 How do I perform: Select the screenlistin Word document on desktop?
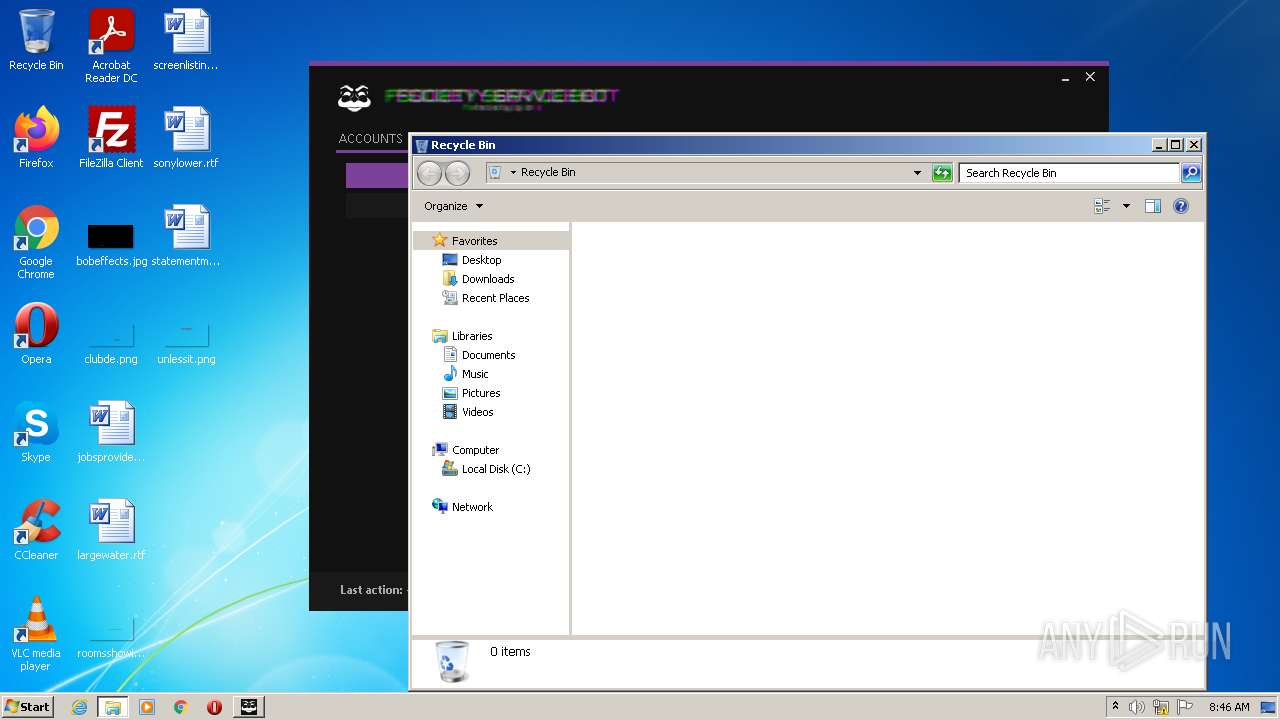tap(186, 40)
